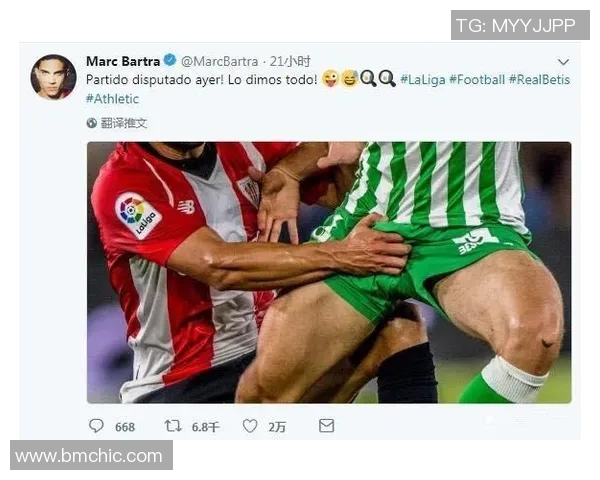The image size is (600, 480).
Task: Click the reply speech bubble icon
Action: [x=96, y=426]
